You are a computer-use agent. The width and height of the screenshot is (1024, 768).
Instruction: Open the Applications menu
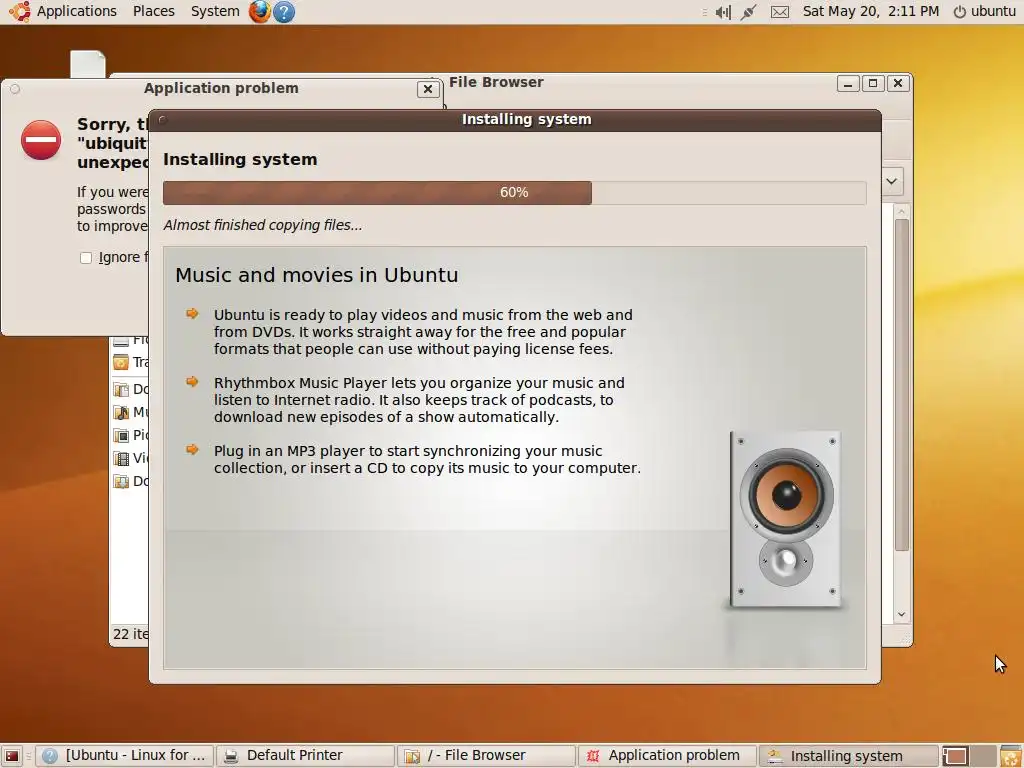(x=76, y=11)
